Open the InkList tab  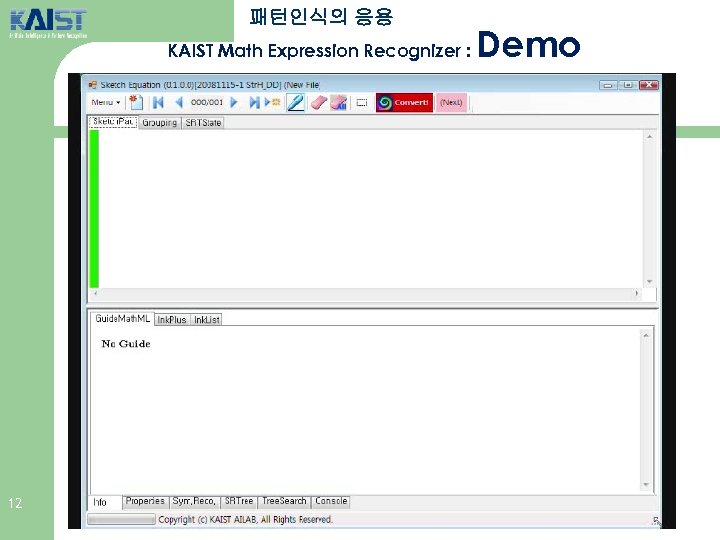207,320
